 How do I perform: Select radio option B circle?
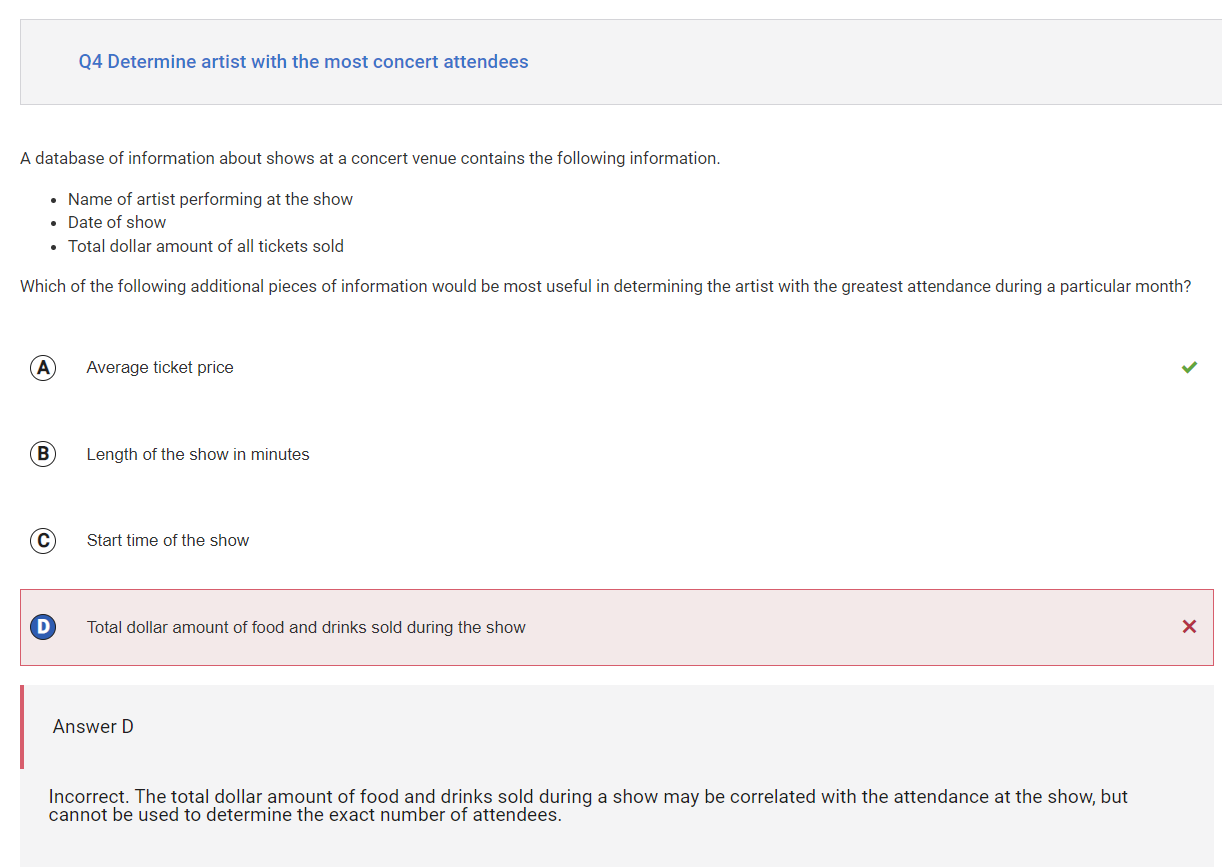point(42,454)
